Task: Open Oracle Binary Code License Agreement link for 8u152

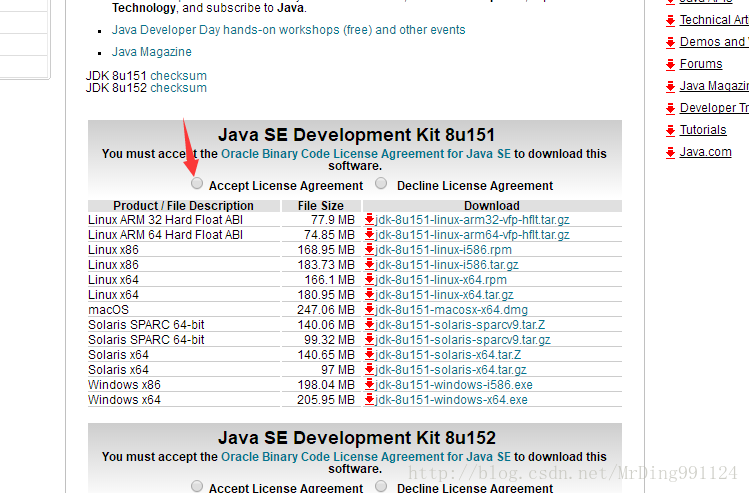Action: click(x=366, y=457)
